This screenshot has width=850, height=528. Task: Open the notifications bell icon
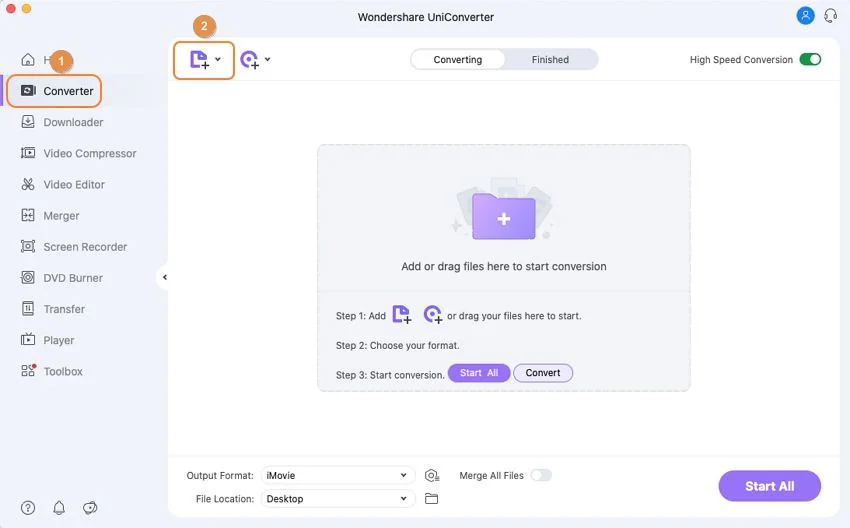59,507
